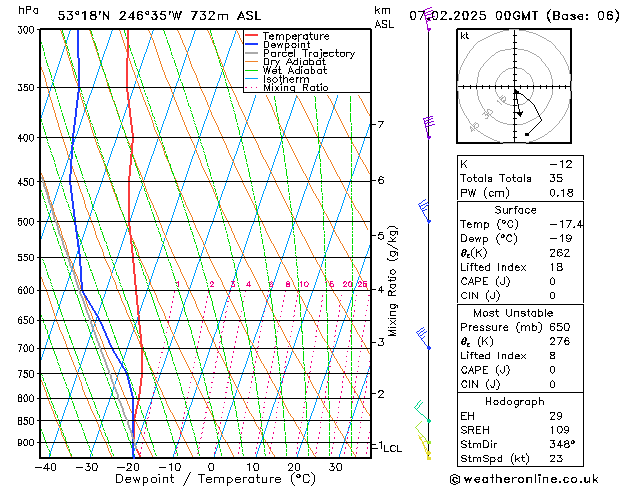Click the hodograph trace end square marker

tap(527, 134)
